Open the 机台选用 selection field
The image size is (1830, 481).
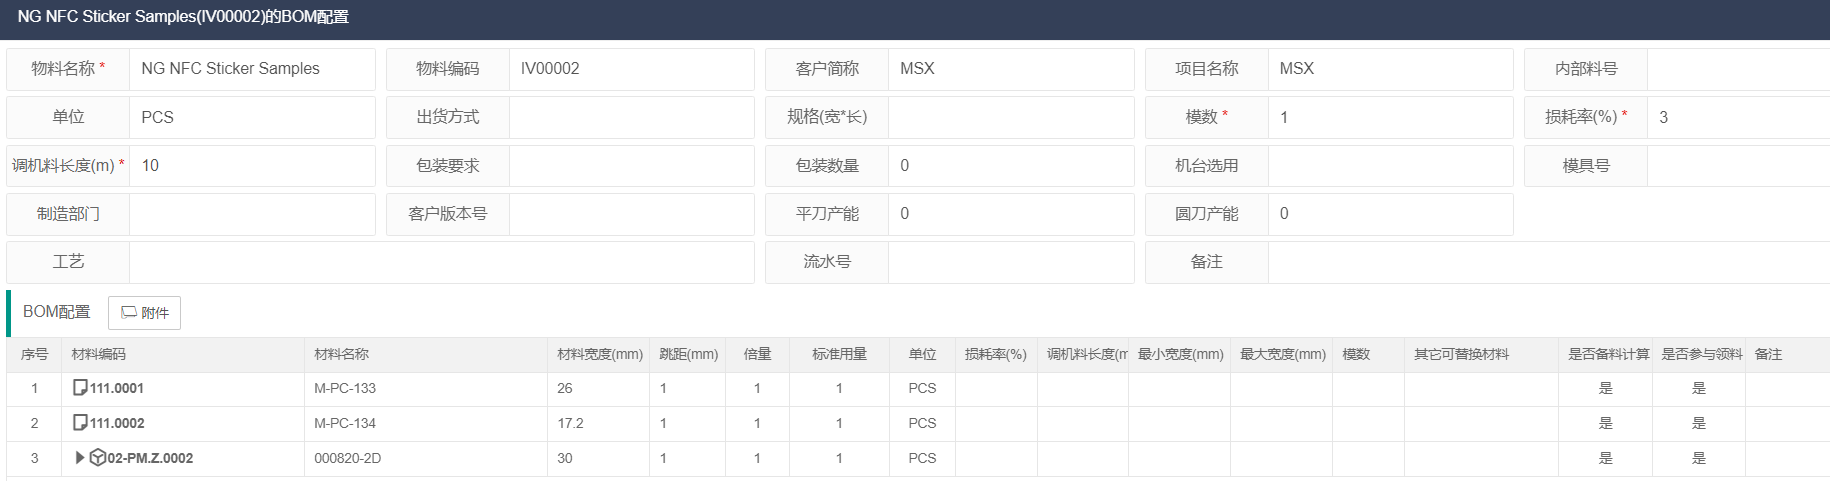pos(1390,166)
